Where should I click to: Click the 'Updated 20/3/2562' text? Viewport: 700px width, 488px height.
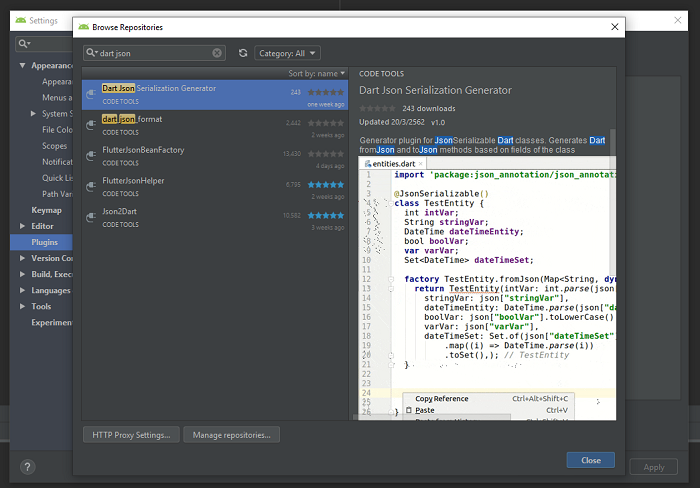pyautogui.click(x=392, y=122)
